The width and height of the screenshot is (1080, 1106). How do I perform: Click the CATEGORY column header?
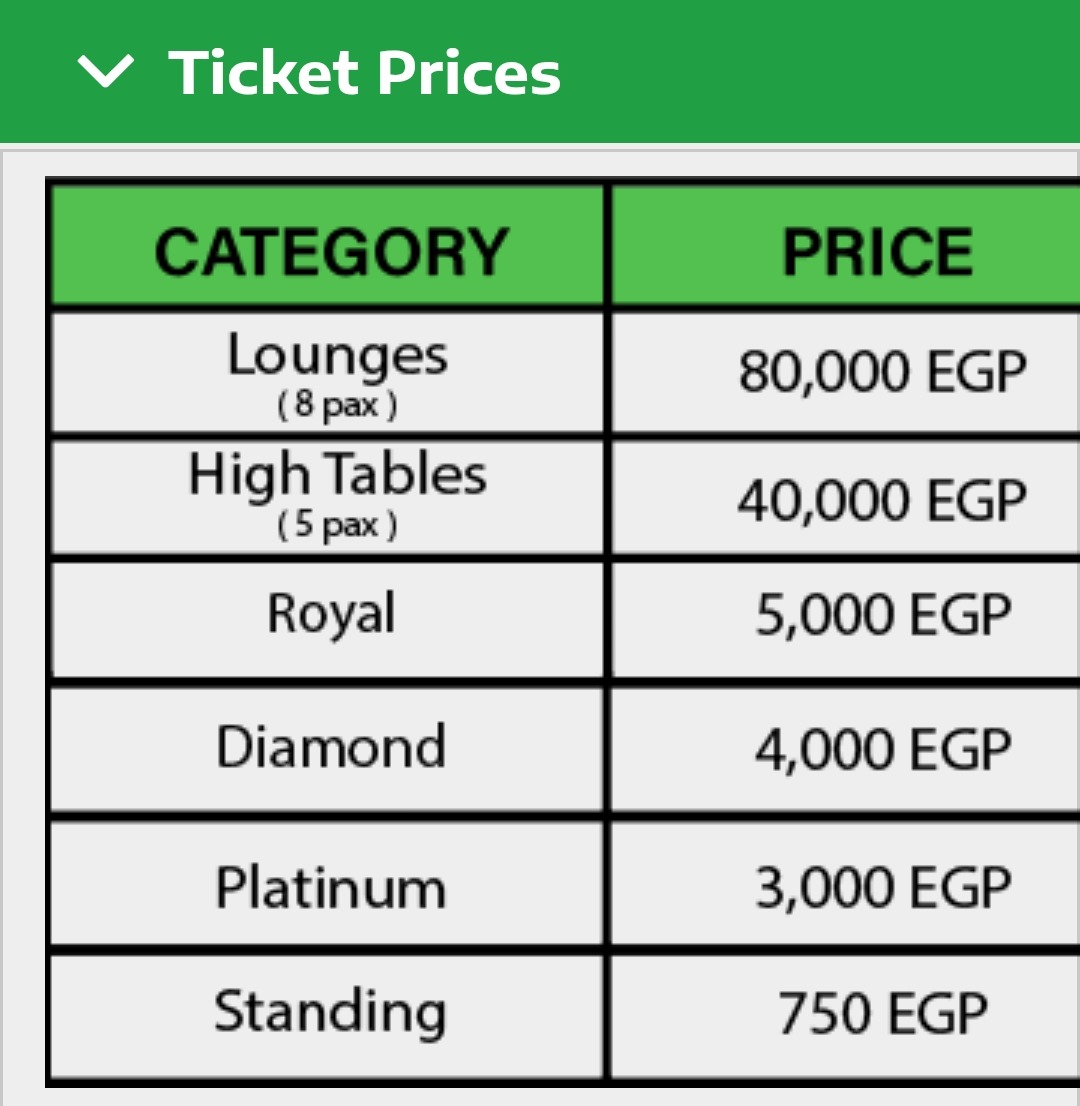click(x=331, y=250)
